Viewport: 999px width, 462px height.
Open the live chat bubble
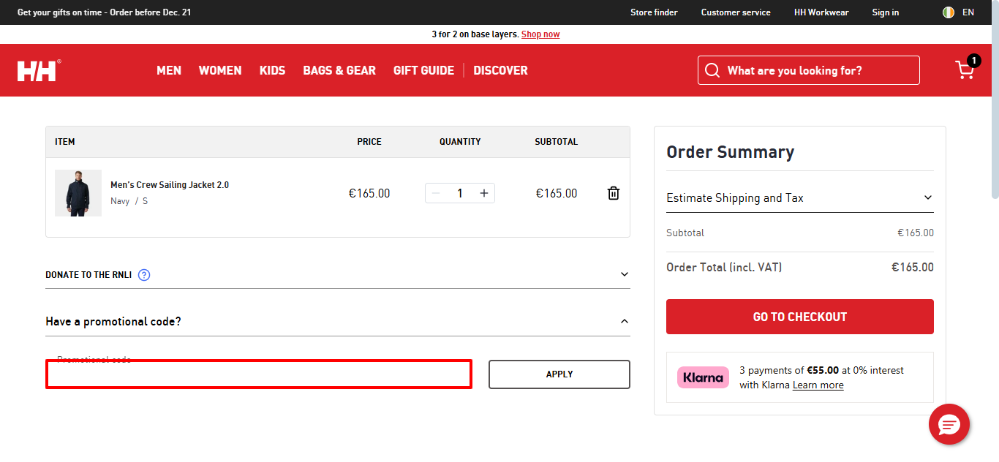(949, 424)
